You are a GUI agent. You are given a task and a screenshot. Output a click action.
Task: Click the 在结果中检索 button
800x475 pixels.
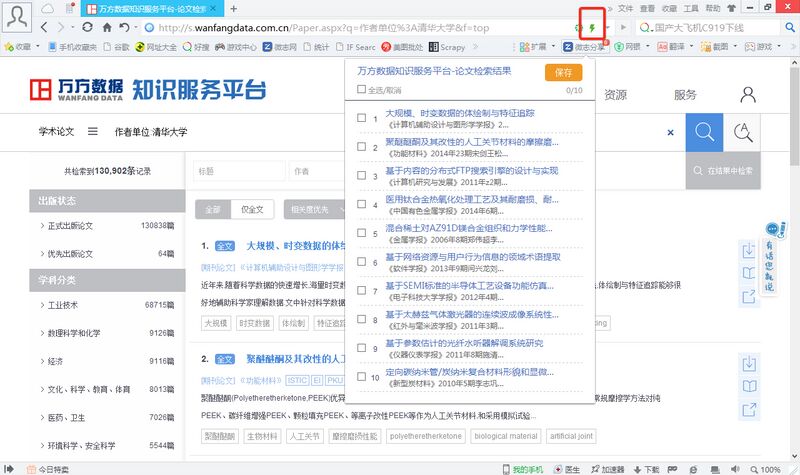point(723,171)
